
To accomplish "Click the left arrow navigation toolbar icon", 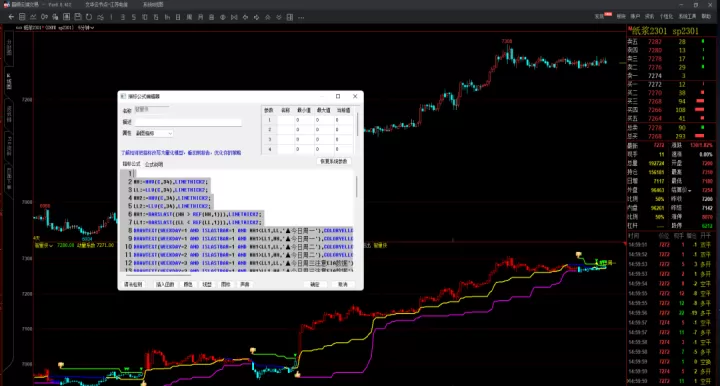I will tap(245, 17).
